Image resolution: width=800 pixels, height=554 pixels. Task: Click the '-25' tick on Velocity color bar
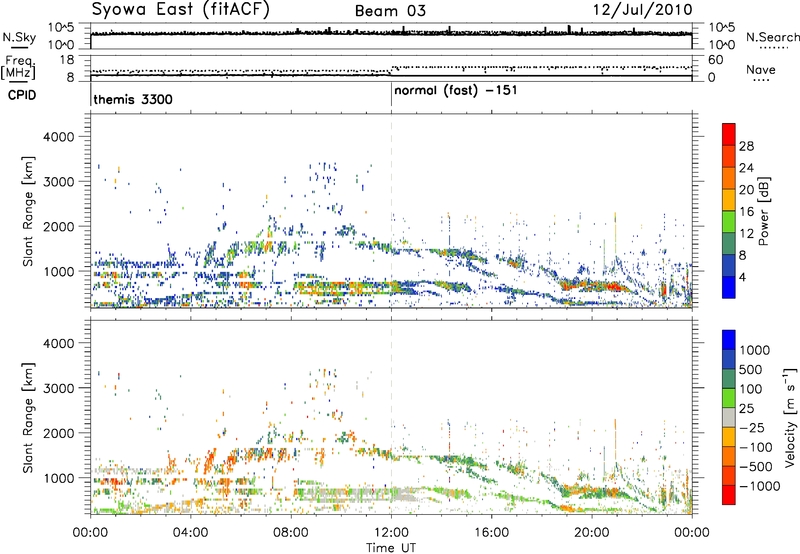tap(751, 427)
